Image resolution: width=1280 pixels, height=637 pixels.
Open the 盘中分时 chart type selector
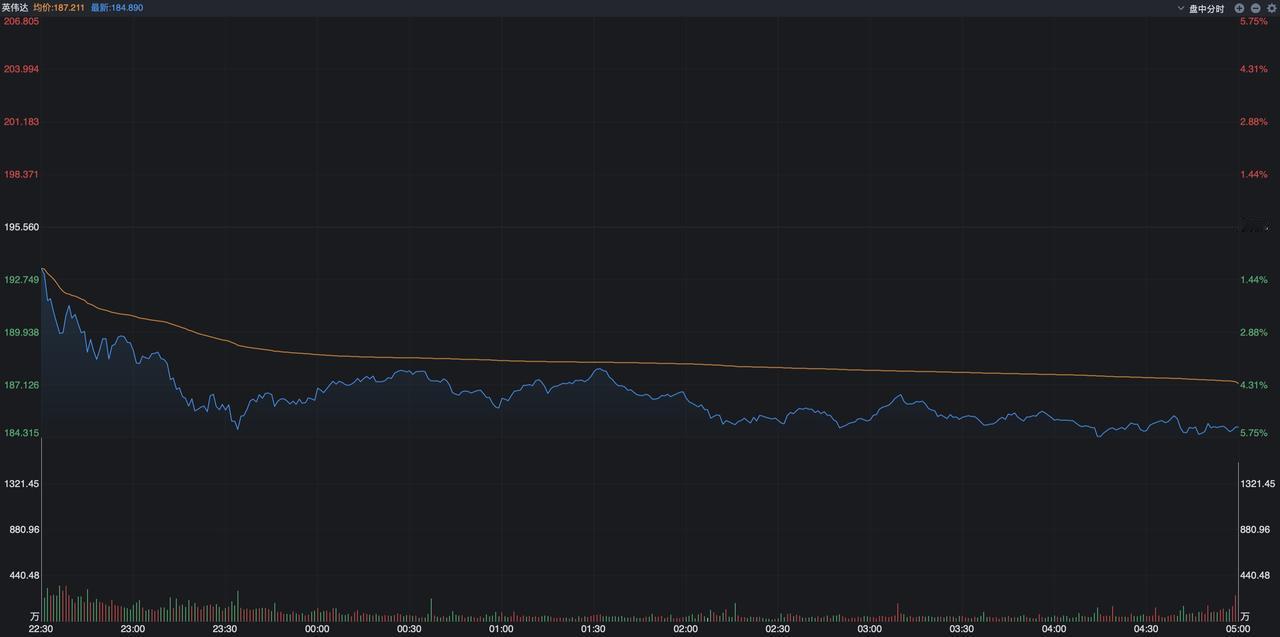coord(1207,8)
